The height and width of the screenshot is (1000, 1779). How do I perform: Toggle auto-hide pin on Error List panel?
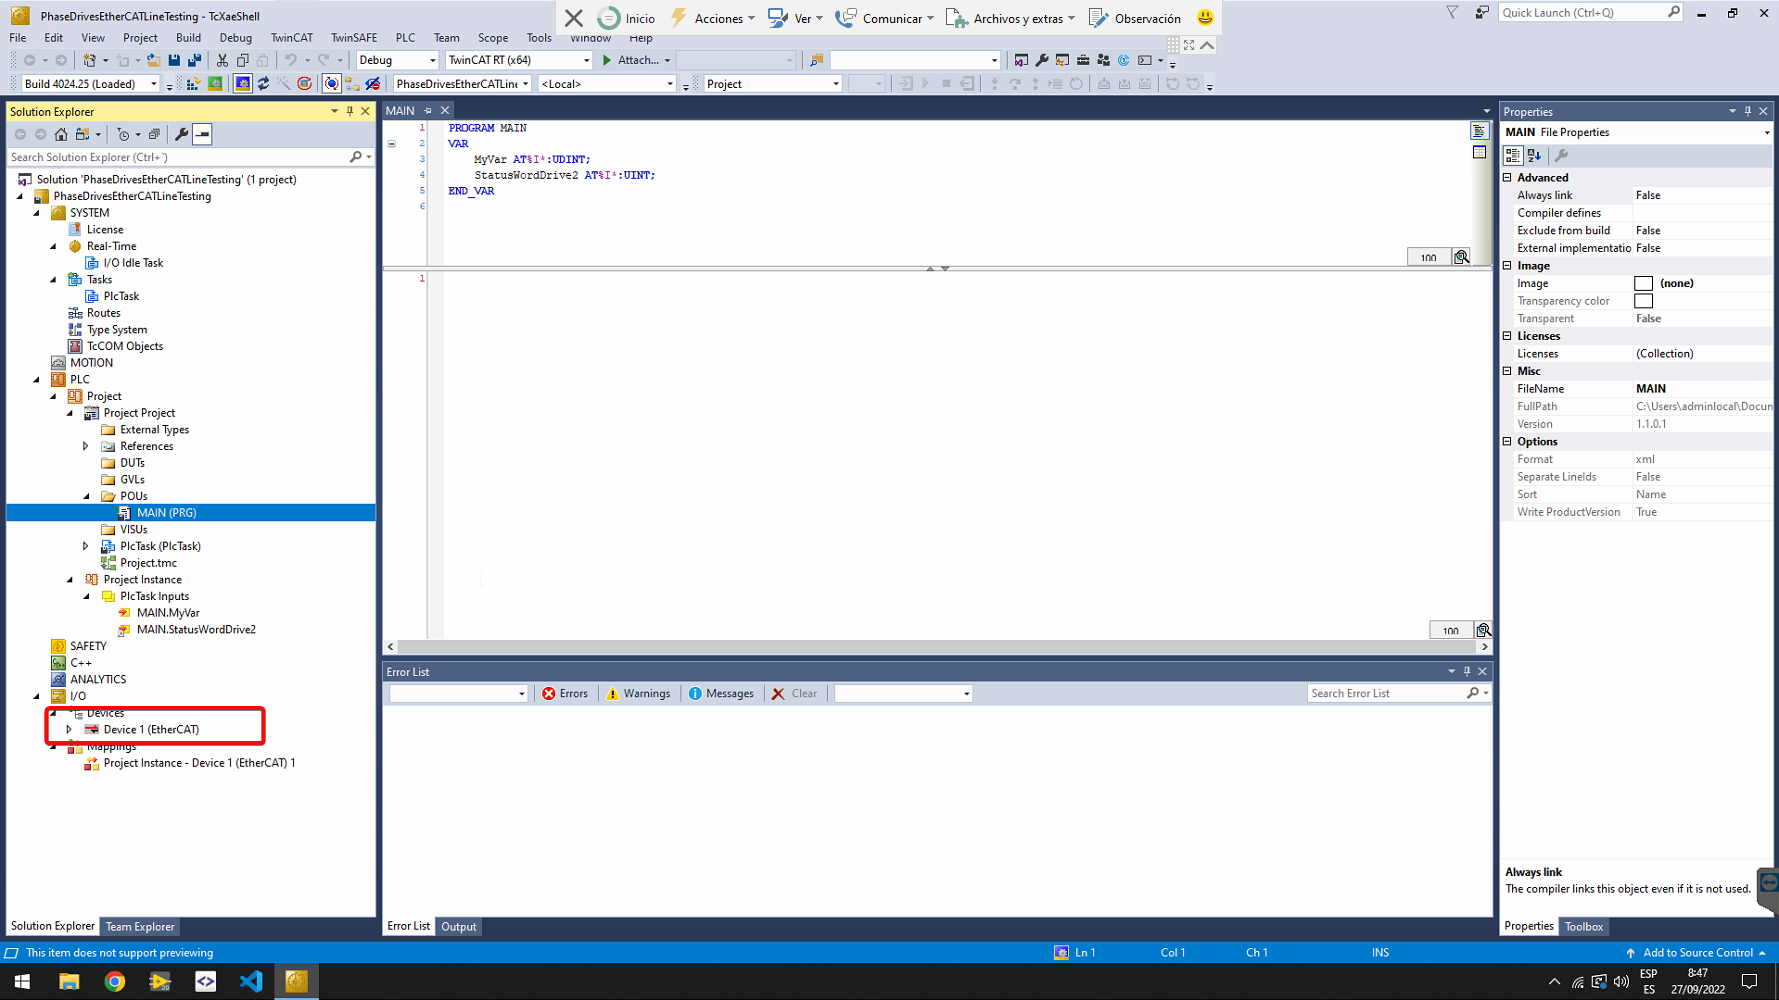tap(1467, 671)
